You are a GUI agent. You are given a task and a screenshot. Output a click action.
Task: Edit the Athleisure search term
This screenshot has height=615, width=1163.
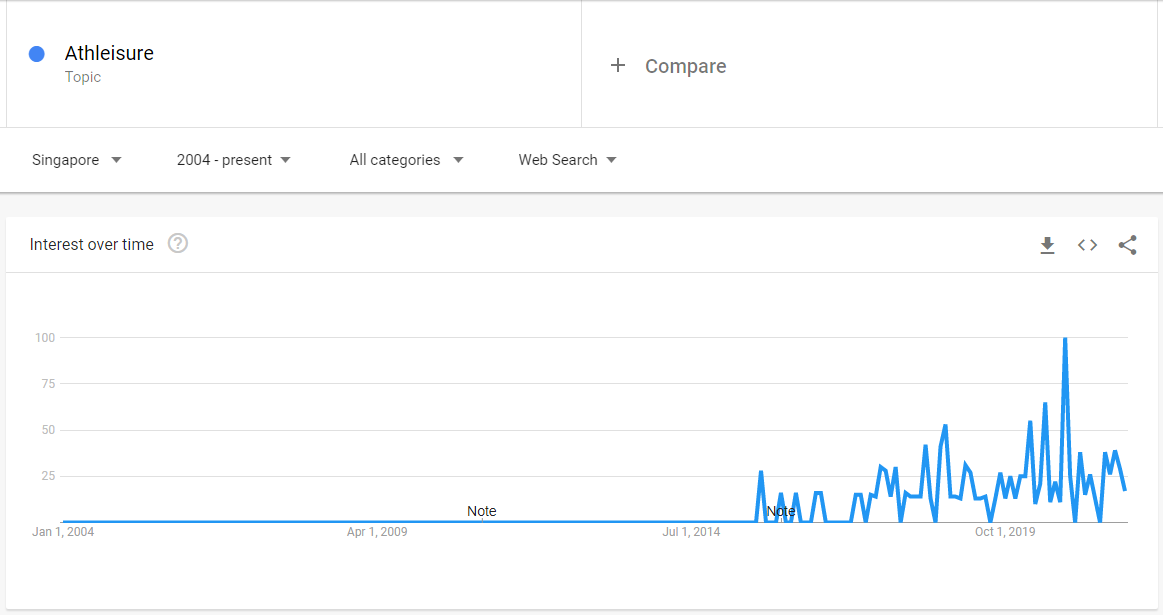pos(109,53)
